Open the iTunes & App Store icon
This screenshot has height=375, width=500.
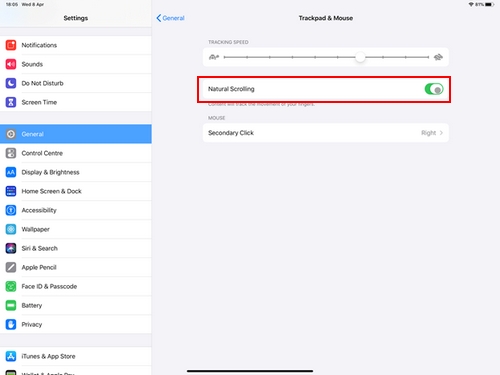[11, 356]
